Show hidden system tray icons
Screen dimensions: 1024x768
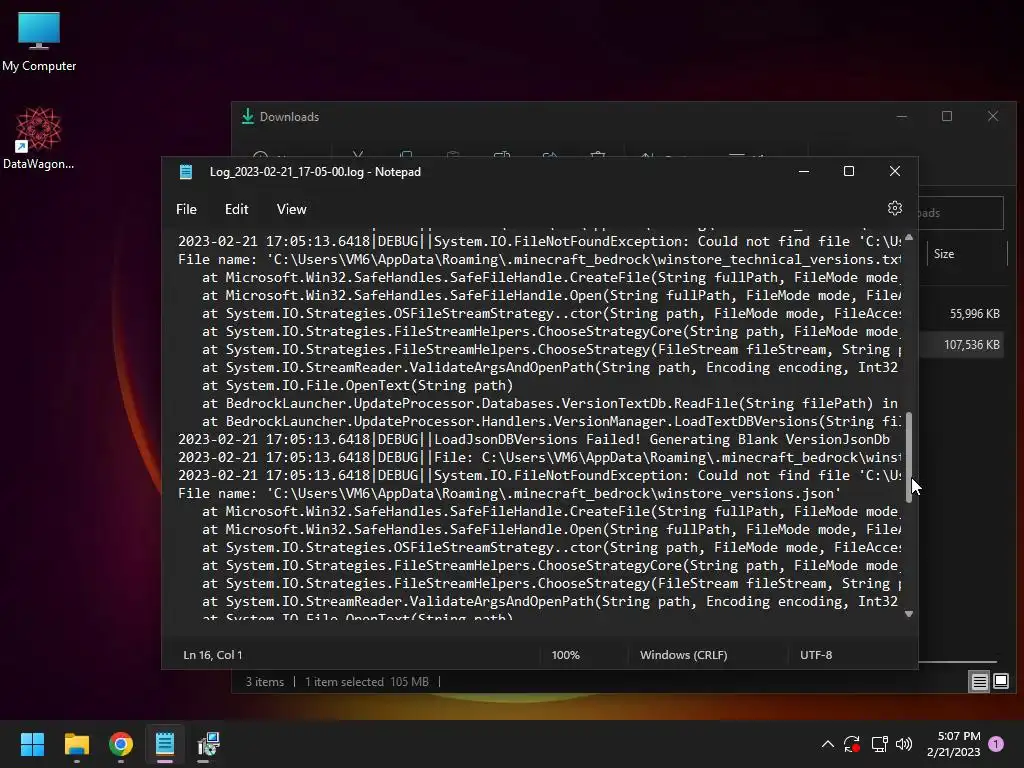tap(827, 744)
